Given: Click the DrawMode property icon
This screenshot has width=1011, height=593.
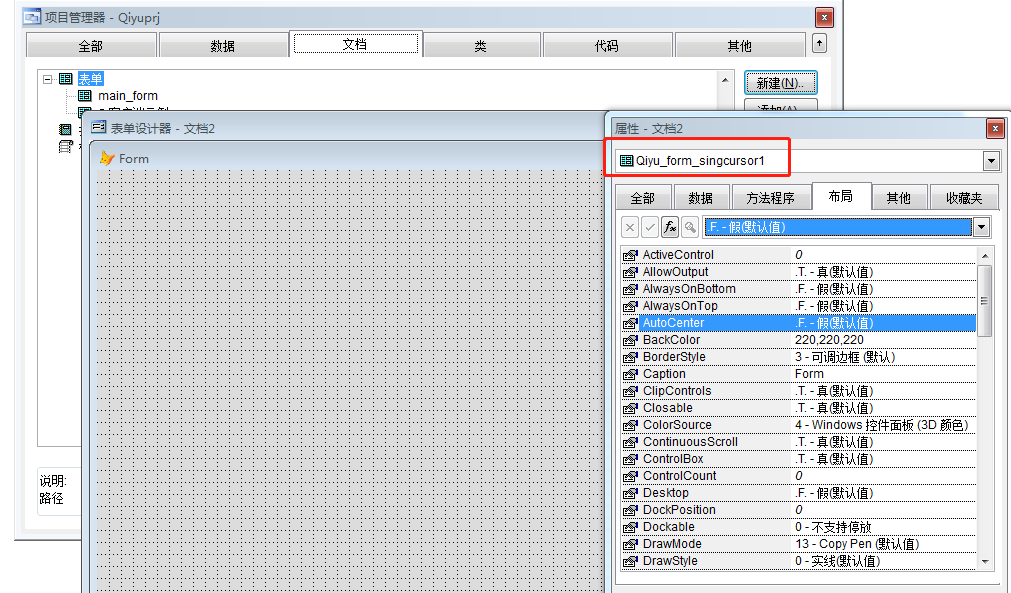Looking at the screenshot, I should (630, 545).
